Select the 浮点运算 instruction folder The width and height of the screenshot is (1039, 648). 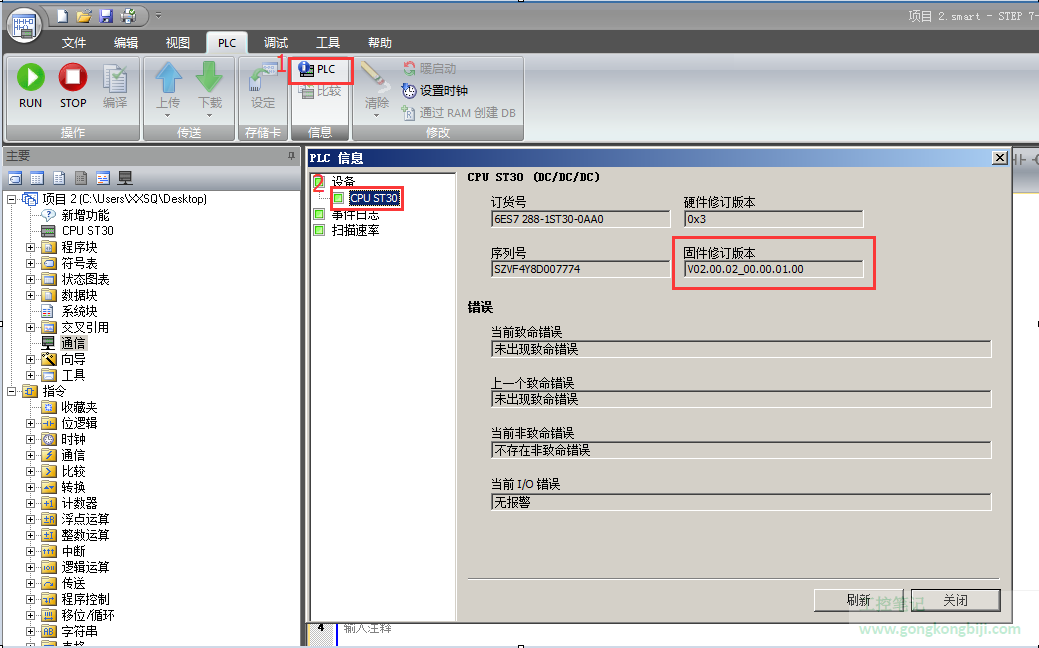tap(85, 519)
